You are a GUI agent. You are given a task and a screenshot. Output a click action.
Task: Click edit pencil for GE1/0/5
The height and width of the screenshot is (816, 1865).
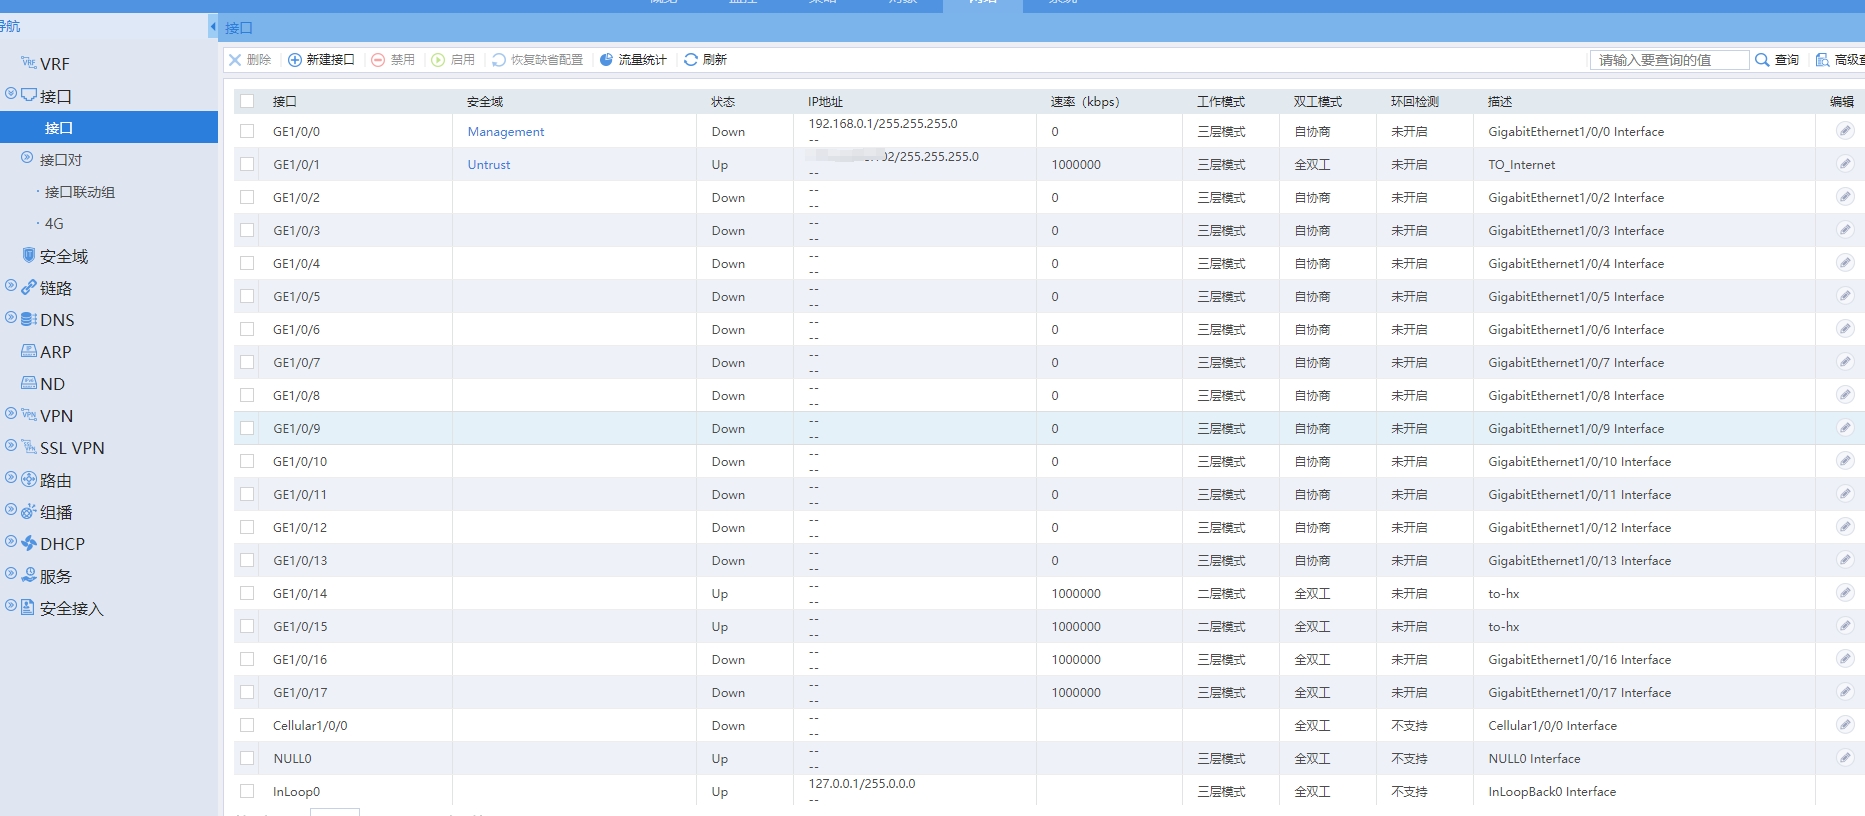tap(1845, 296)
